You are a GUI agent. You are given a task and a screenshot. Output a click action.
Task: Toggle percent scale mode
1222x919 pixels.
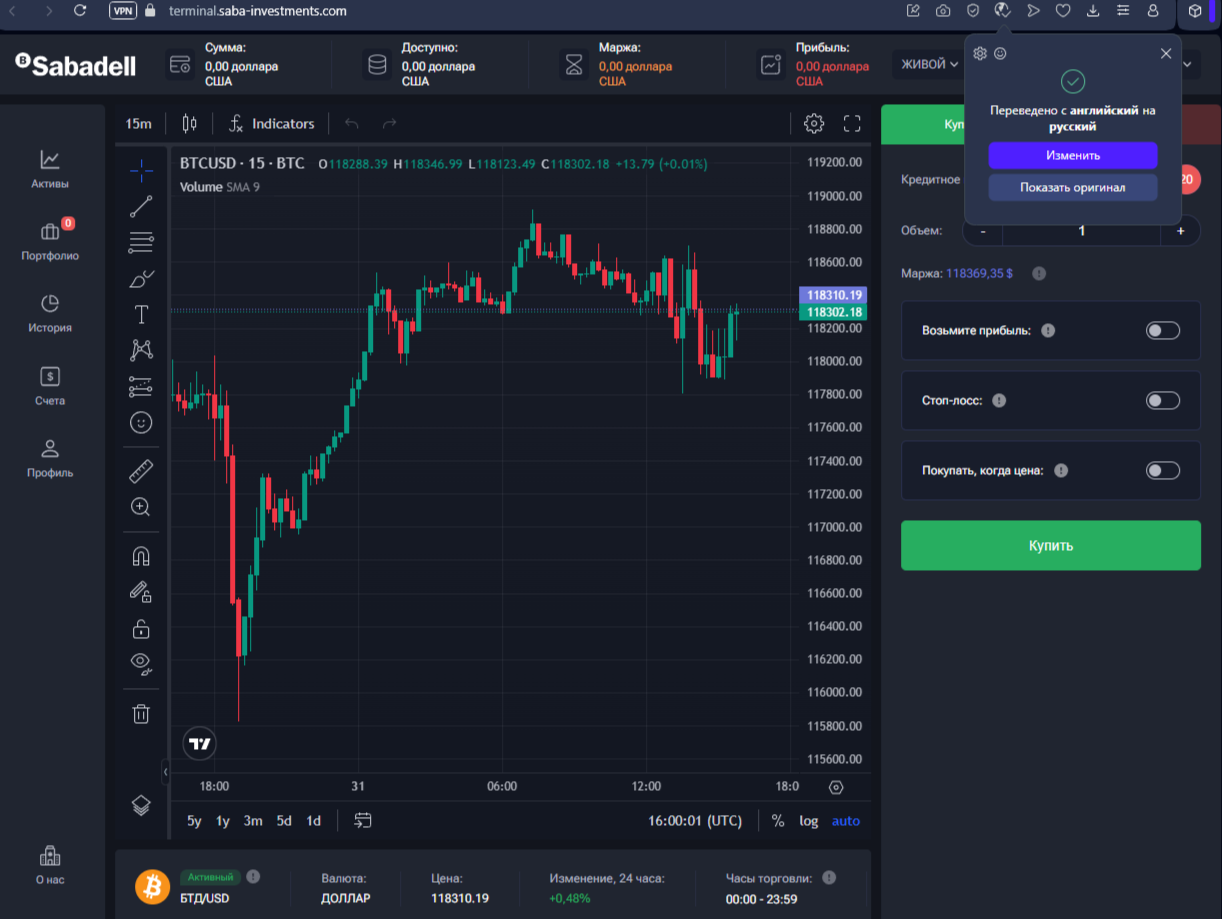point(778,821)
